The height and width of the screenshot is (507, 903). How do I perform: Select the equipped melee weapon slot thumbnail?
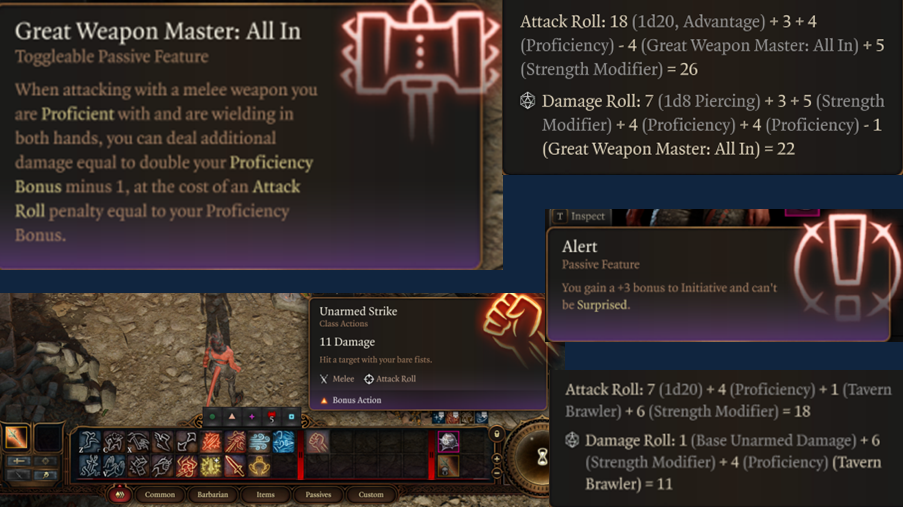pyautogui.click(x=16, y=437)
